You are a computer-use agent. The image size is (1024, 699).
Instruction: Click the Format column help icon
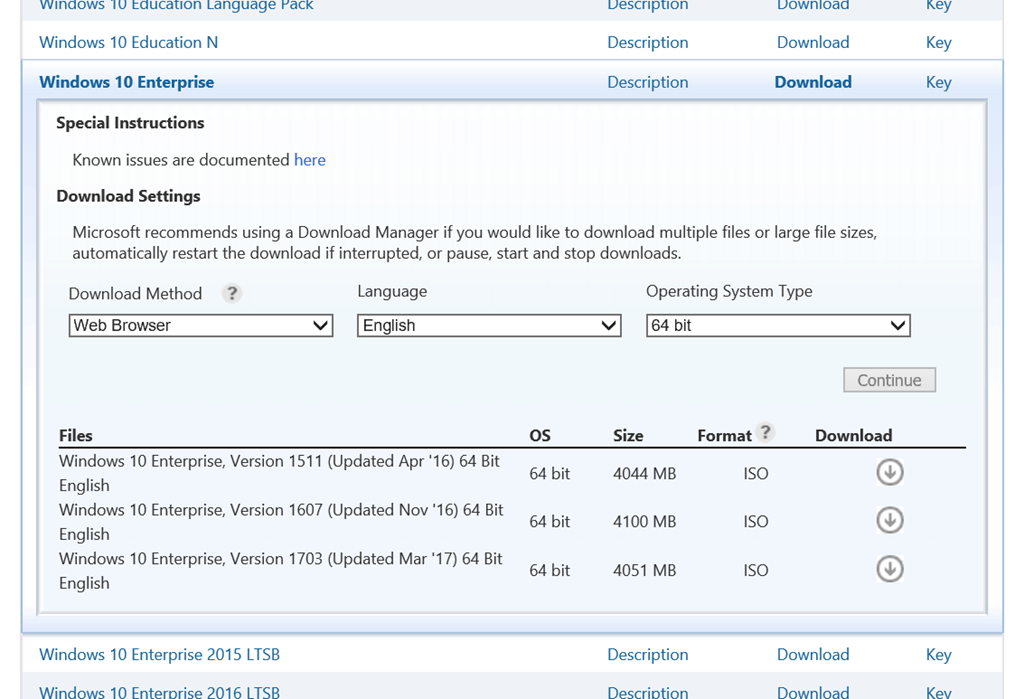pos(765,433)
